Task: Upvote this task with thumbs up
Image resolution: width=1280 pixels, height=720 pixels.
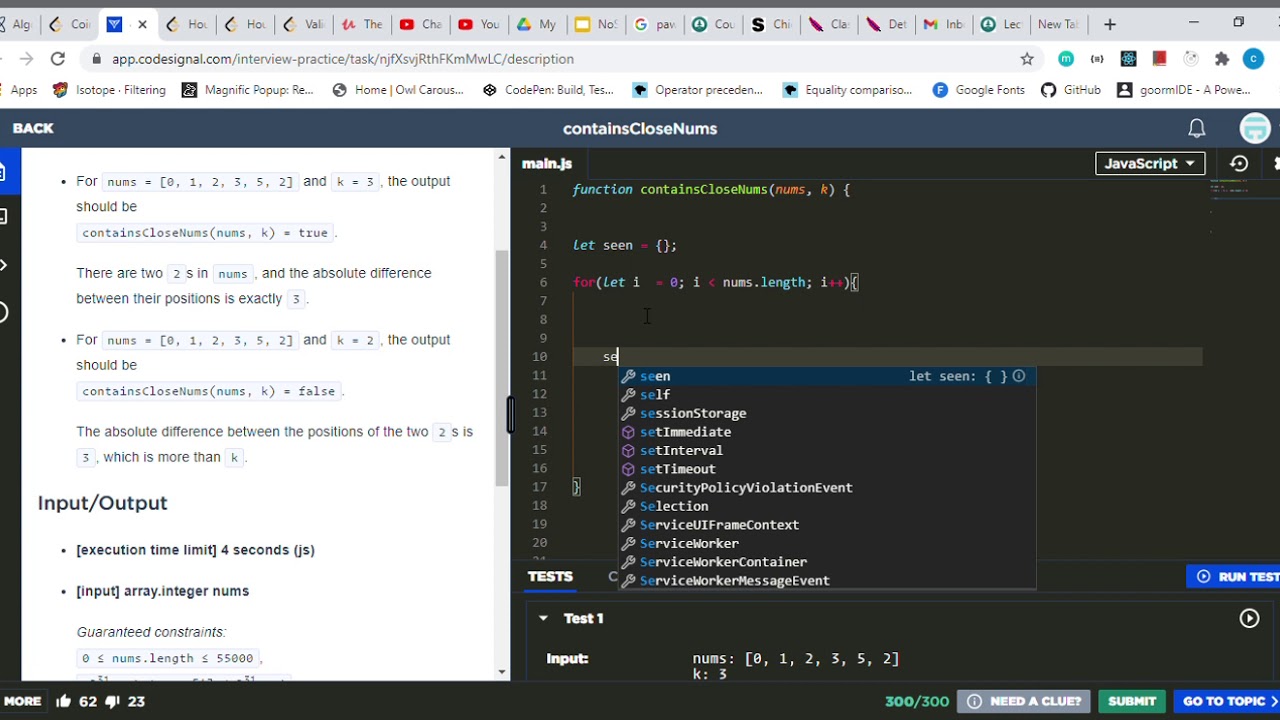Action: tap(65, 701)
